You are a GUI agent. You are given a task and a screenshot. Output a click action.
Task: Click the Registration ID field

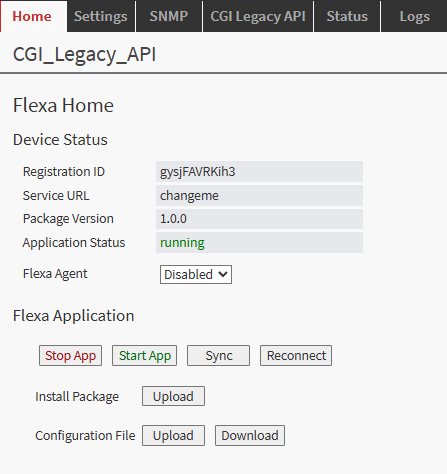pyautogui.click(x=259, y=172)
